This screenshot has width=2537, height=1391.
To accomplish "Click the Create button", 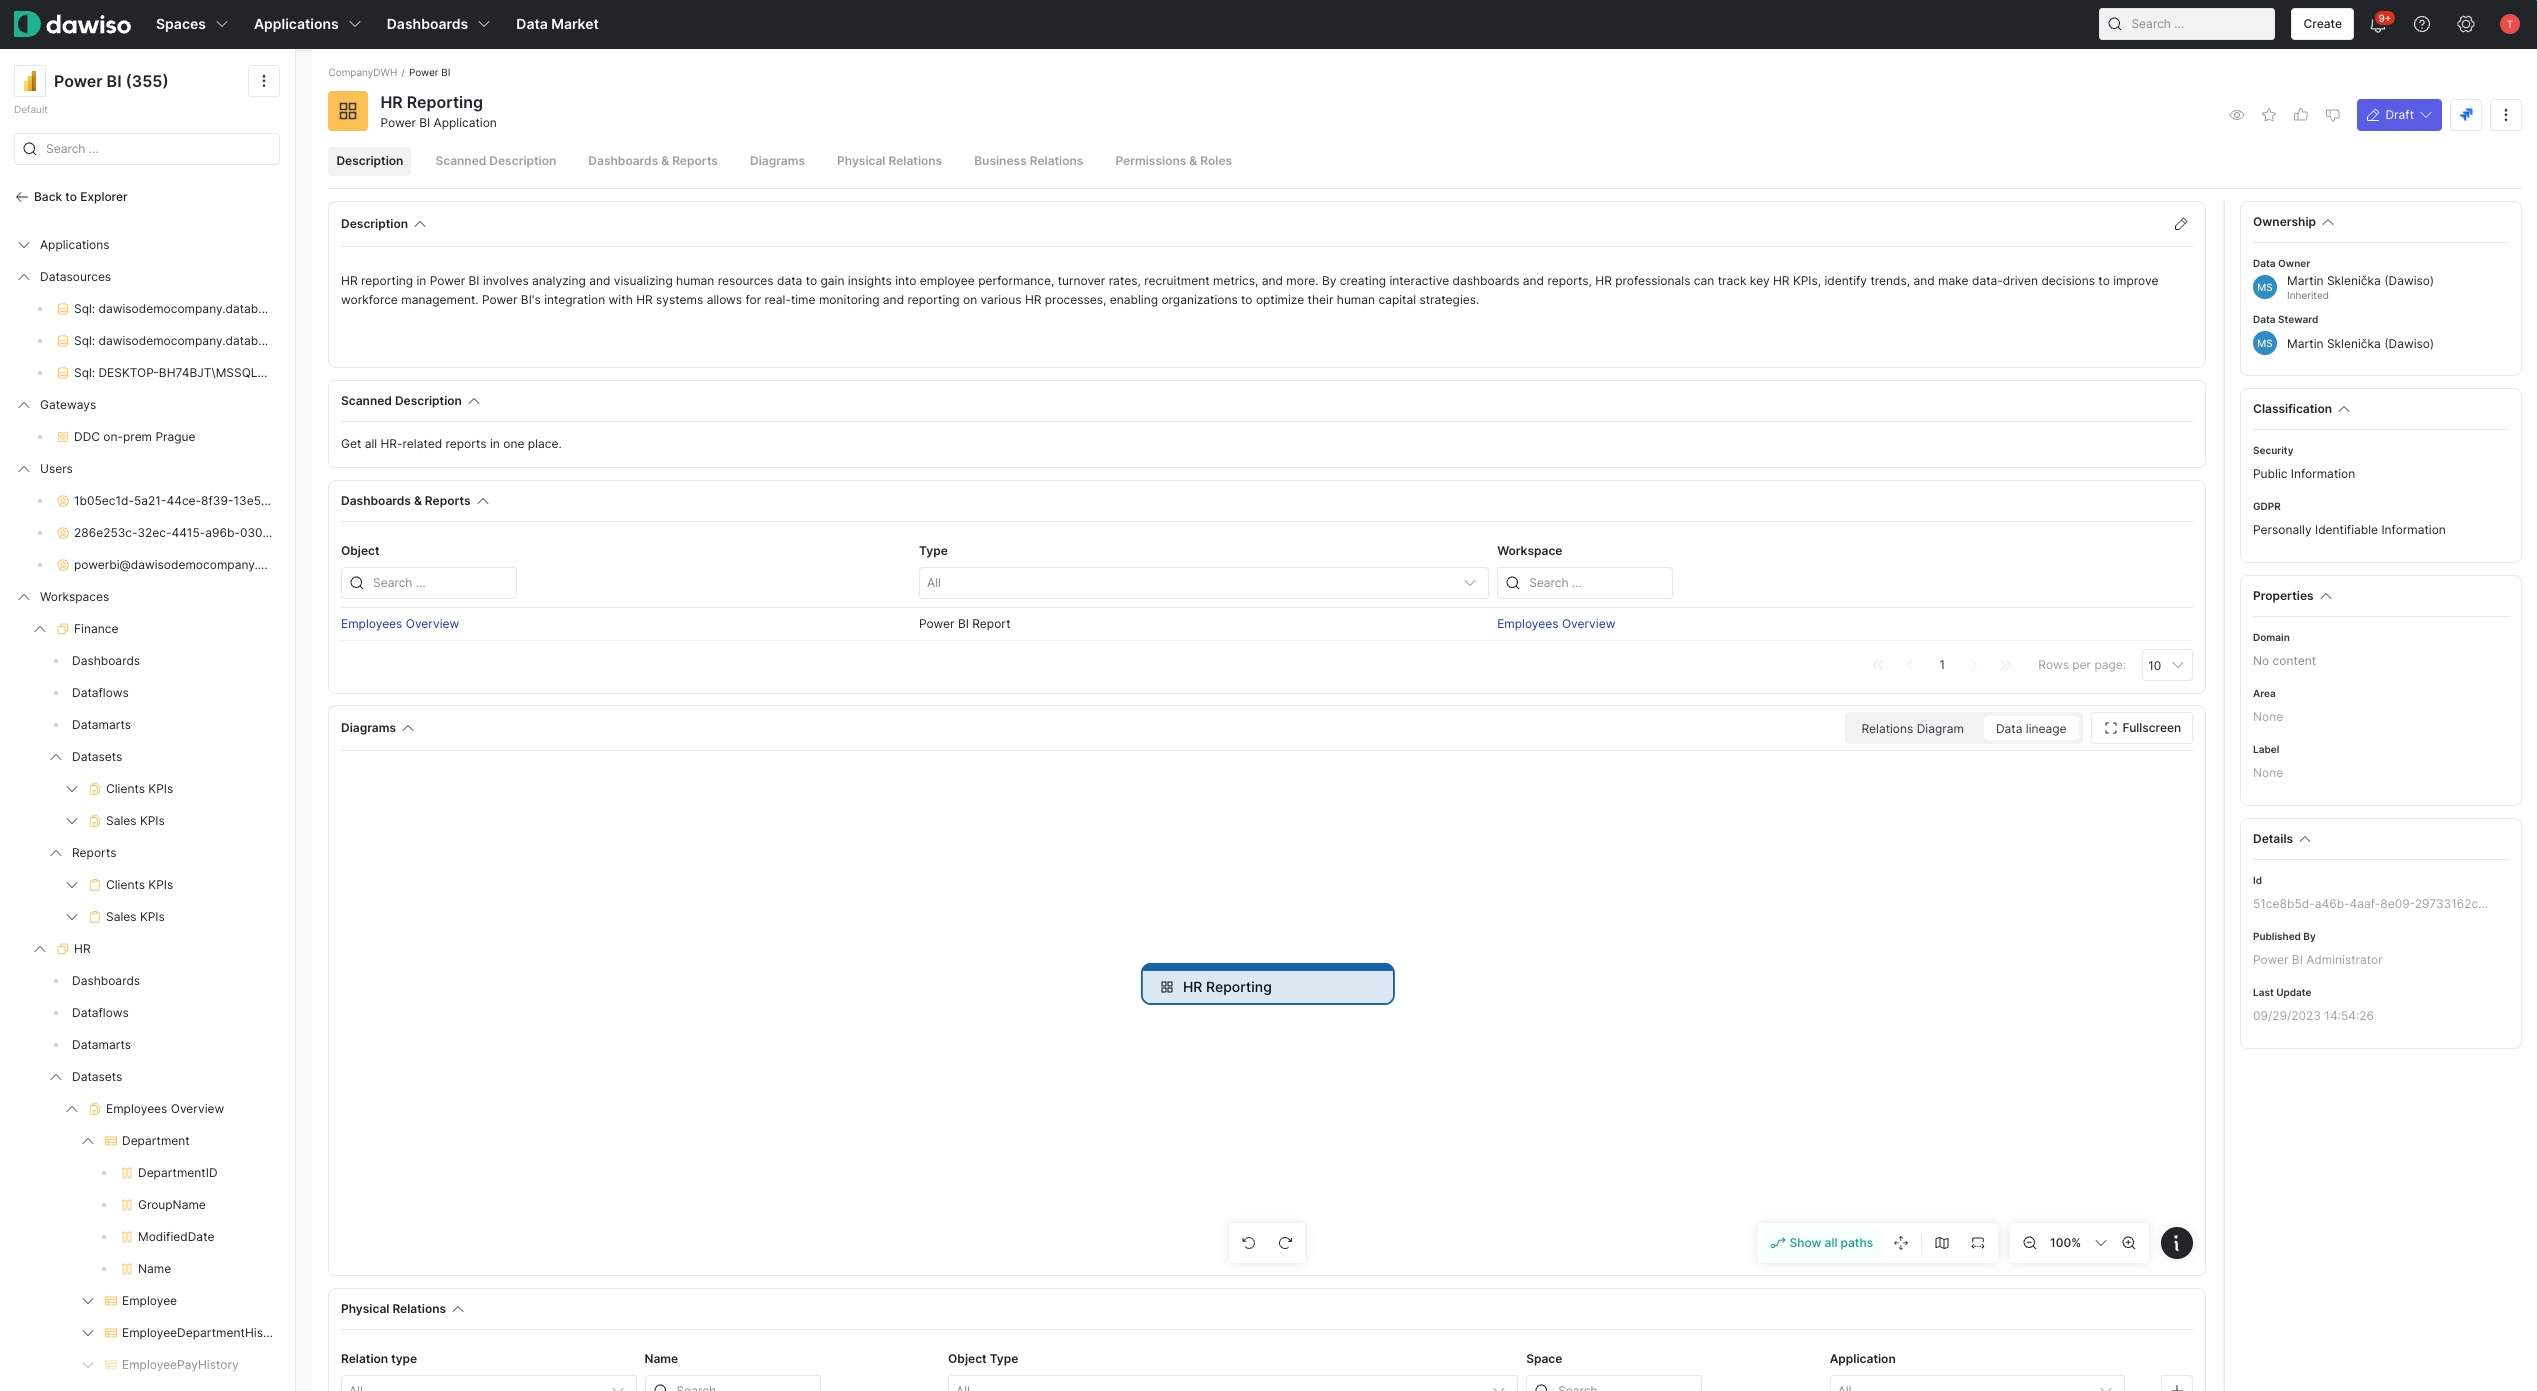I will pyautogui.click(x=2322, y=24).
